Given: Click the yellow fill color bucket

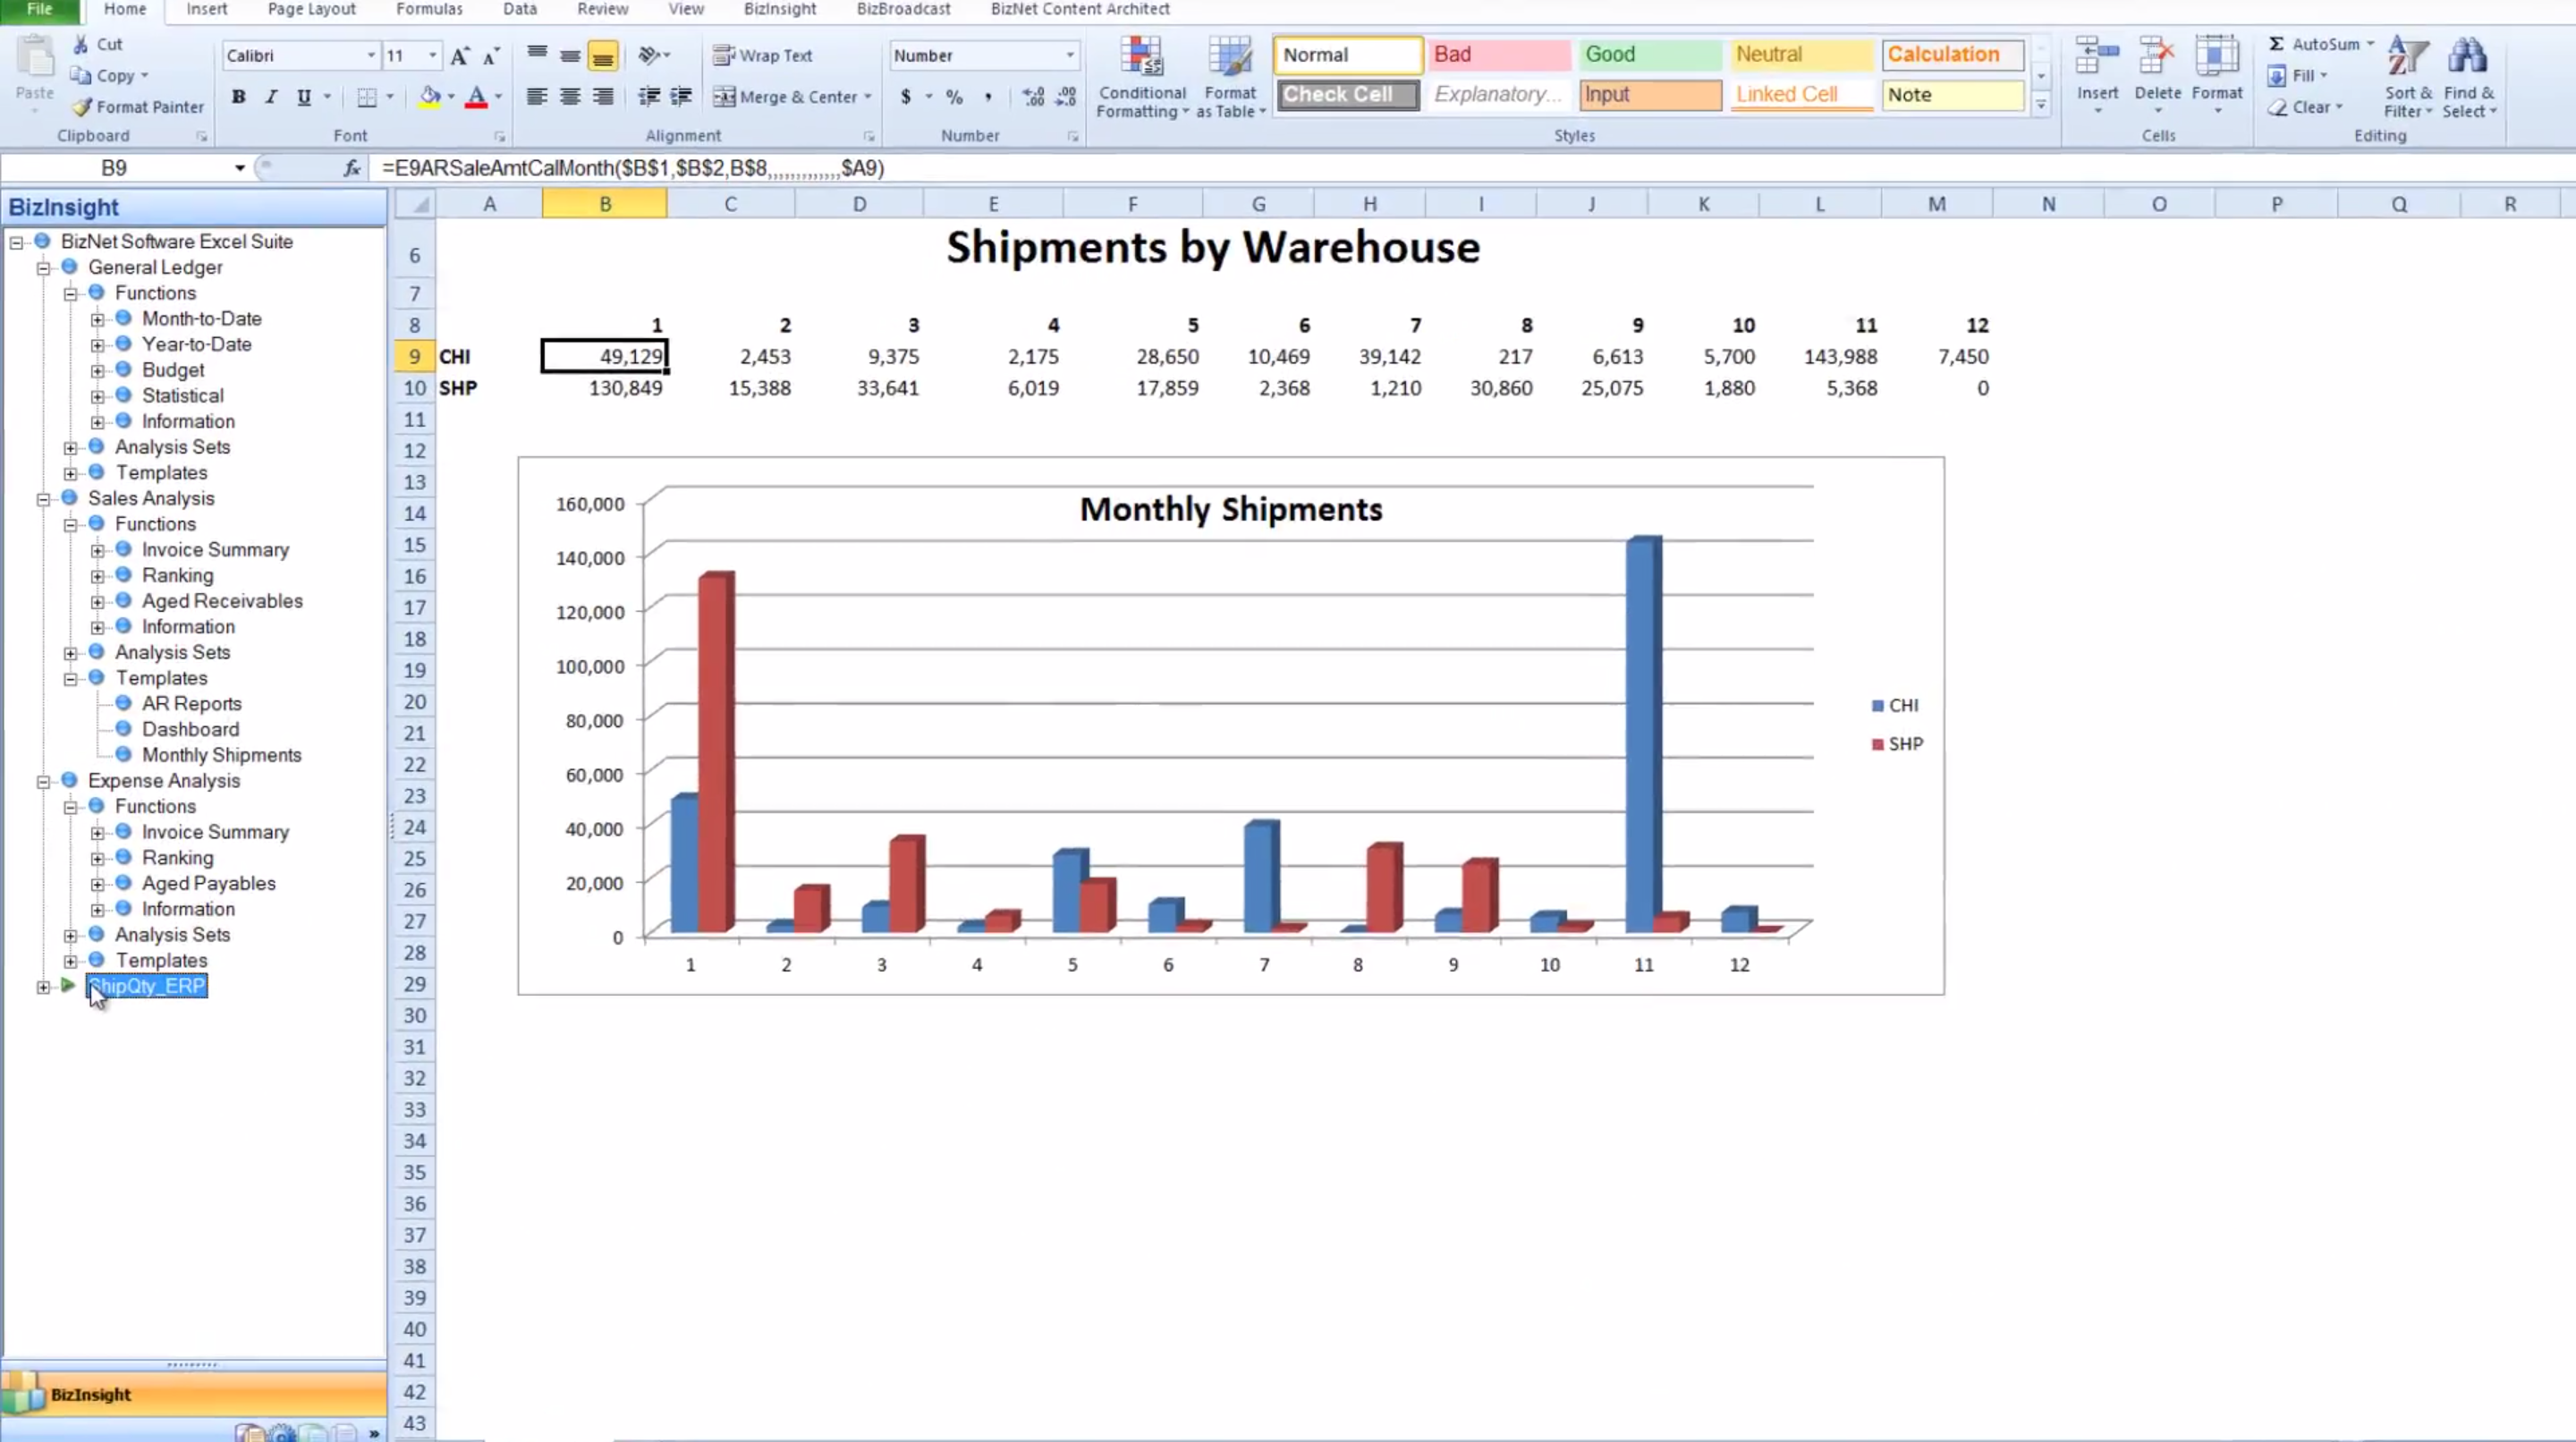Looking at the screenshot, I should pos(430,97).
